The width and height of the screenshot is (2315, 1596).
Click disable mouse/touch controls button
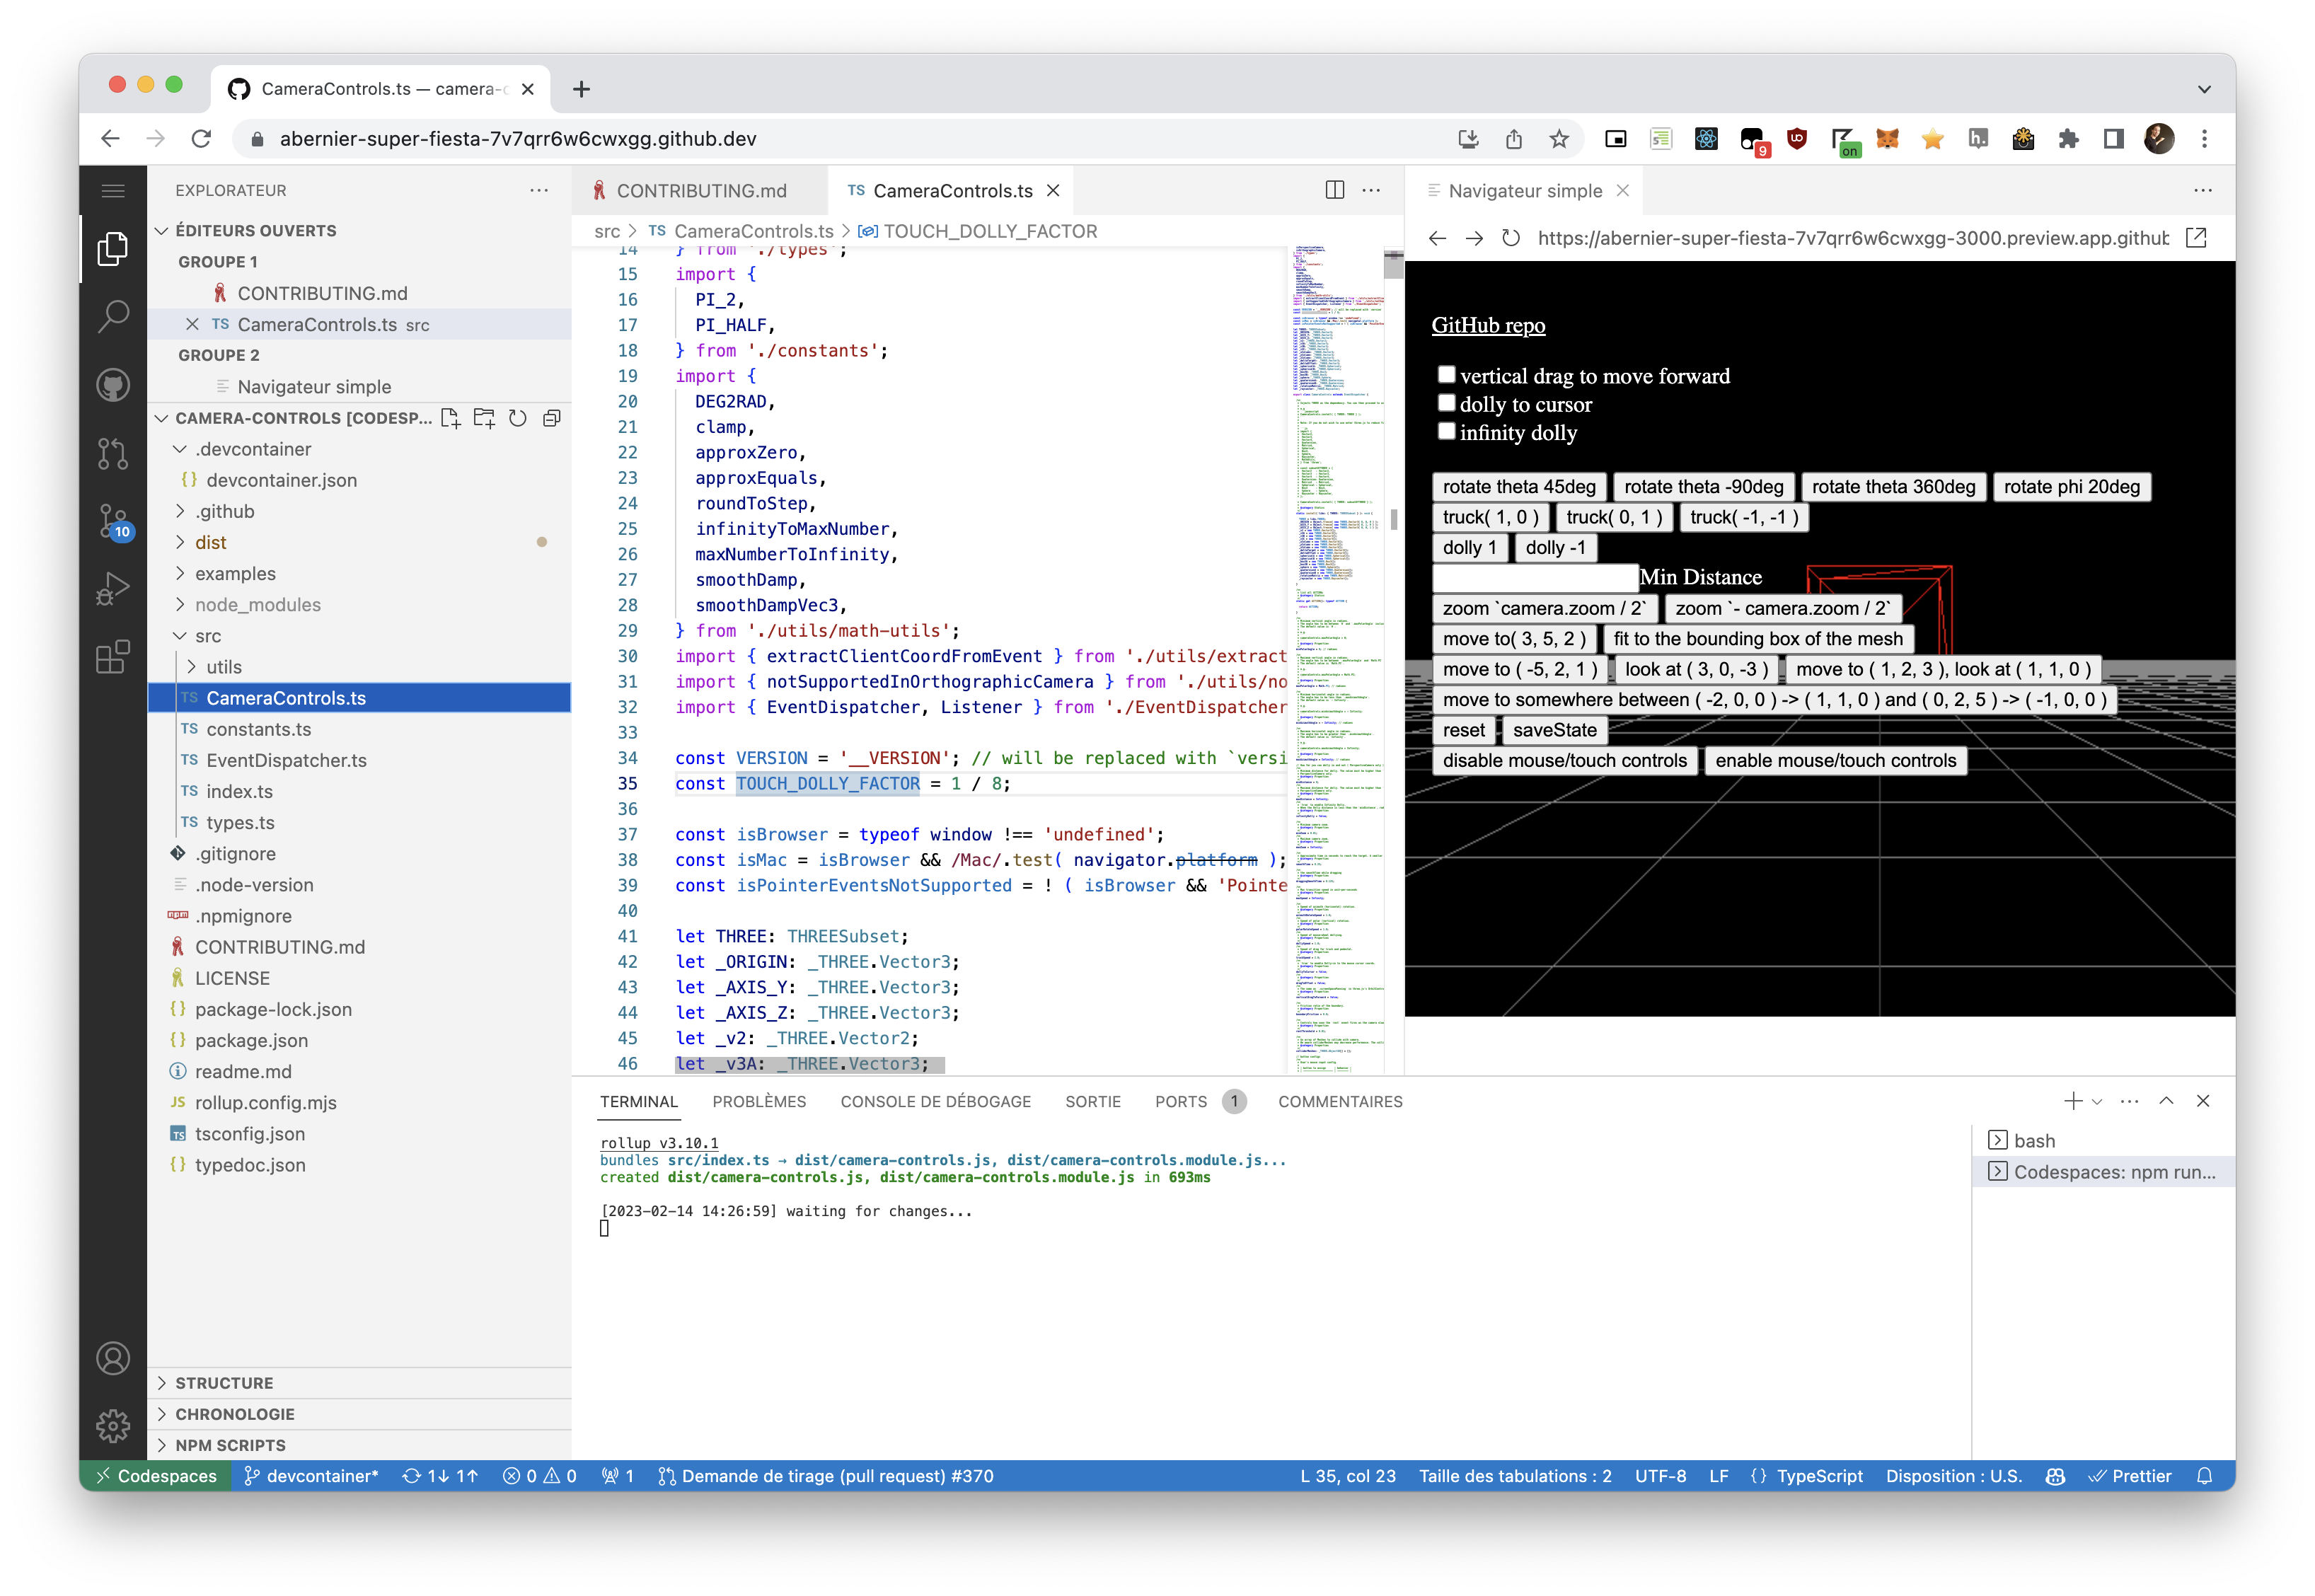[1564, 761]
